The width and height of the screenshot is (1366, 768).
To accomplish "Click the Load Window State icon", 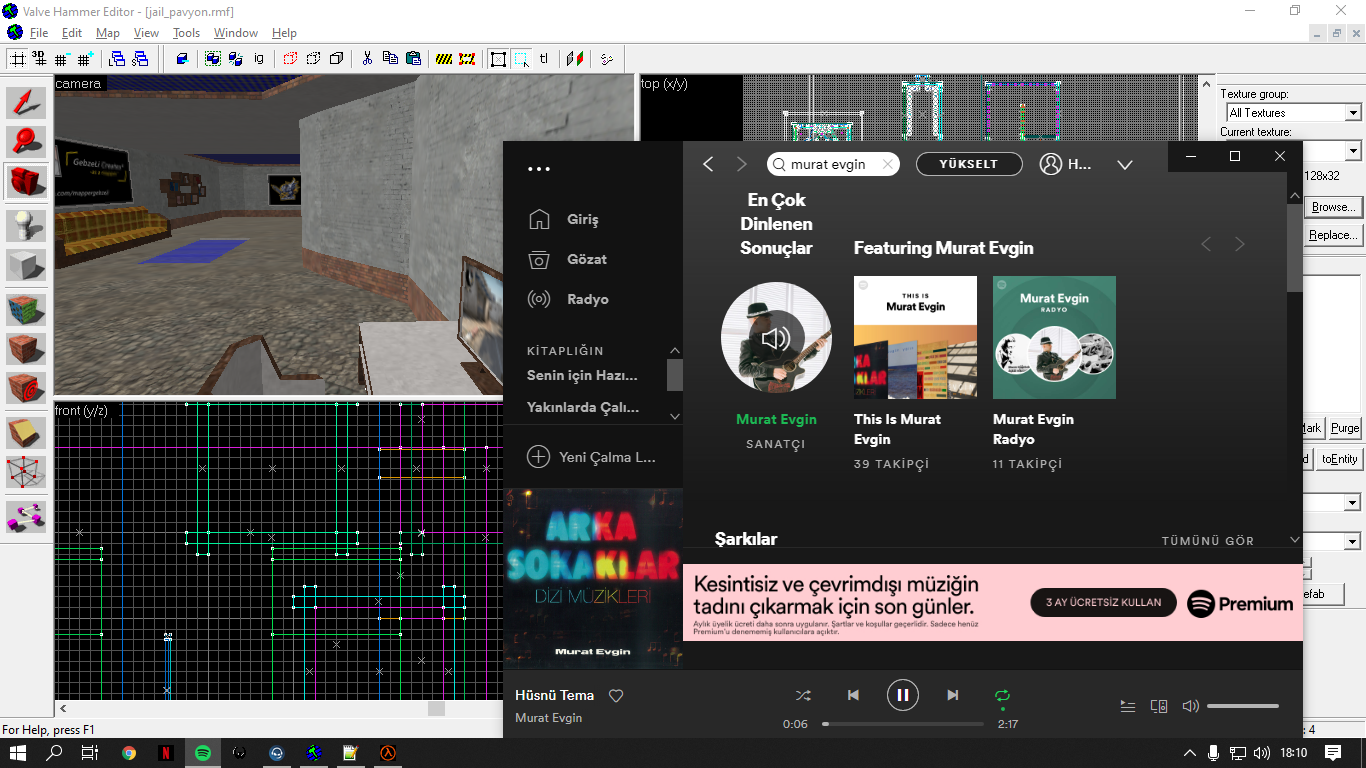I will click(117, 59).
